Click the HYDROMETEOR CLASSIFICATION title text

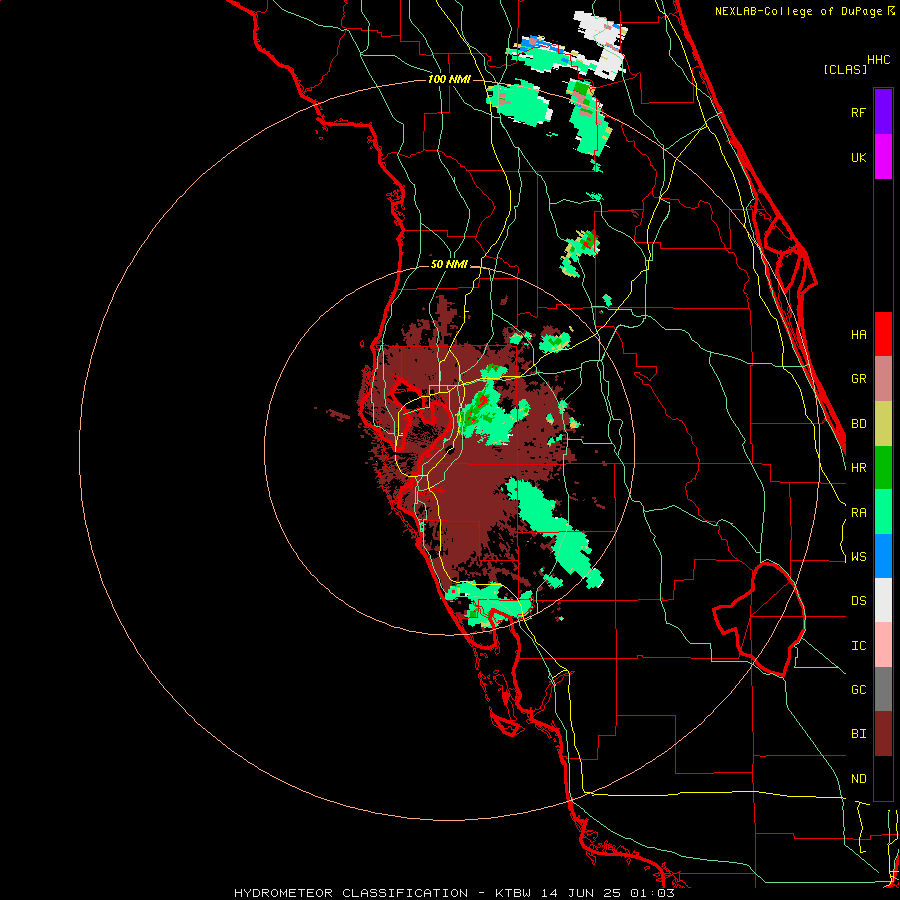pos(351,893)
